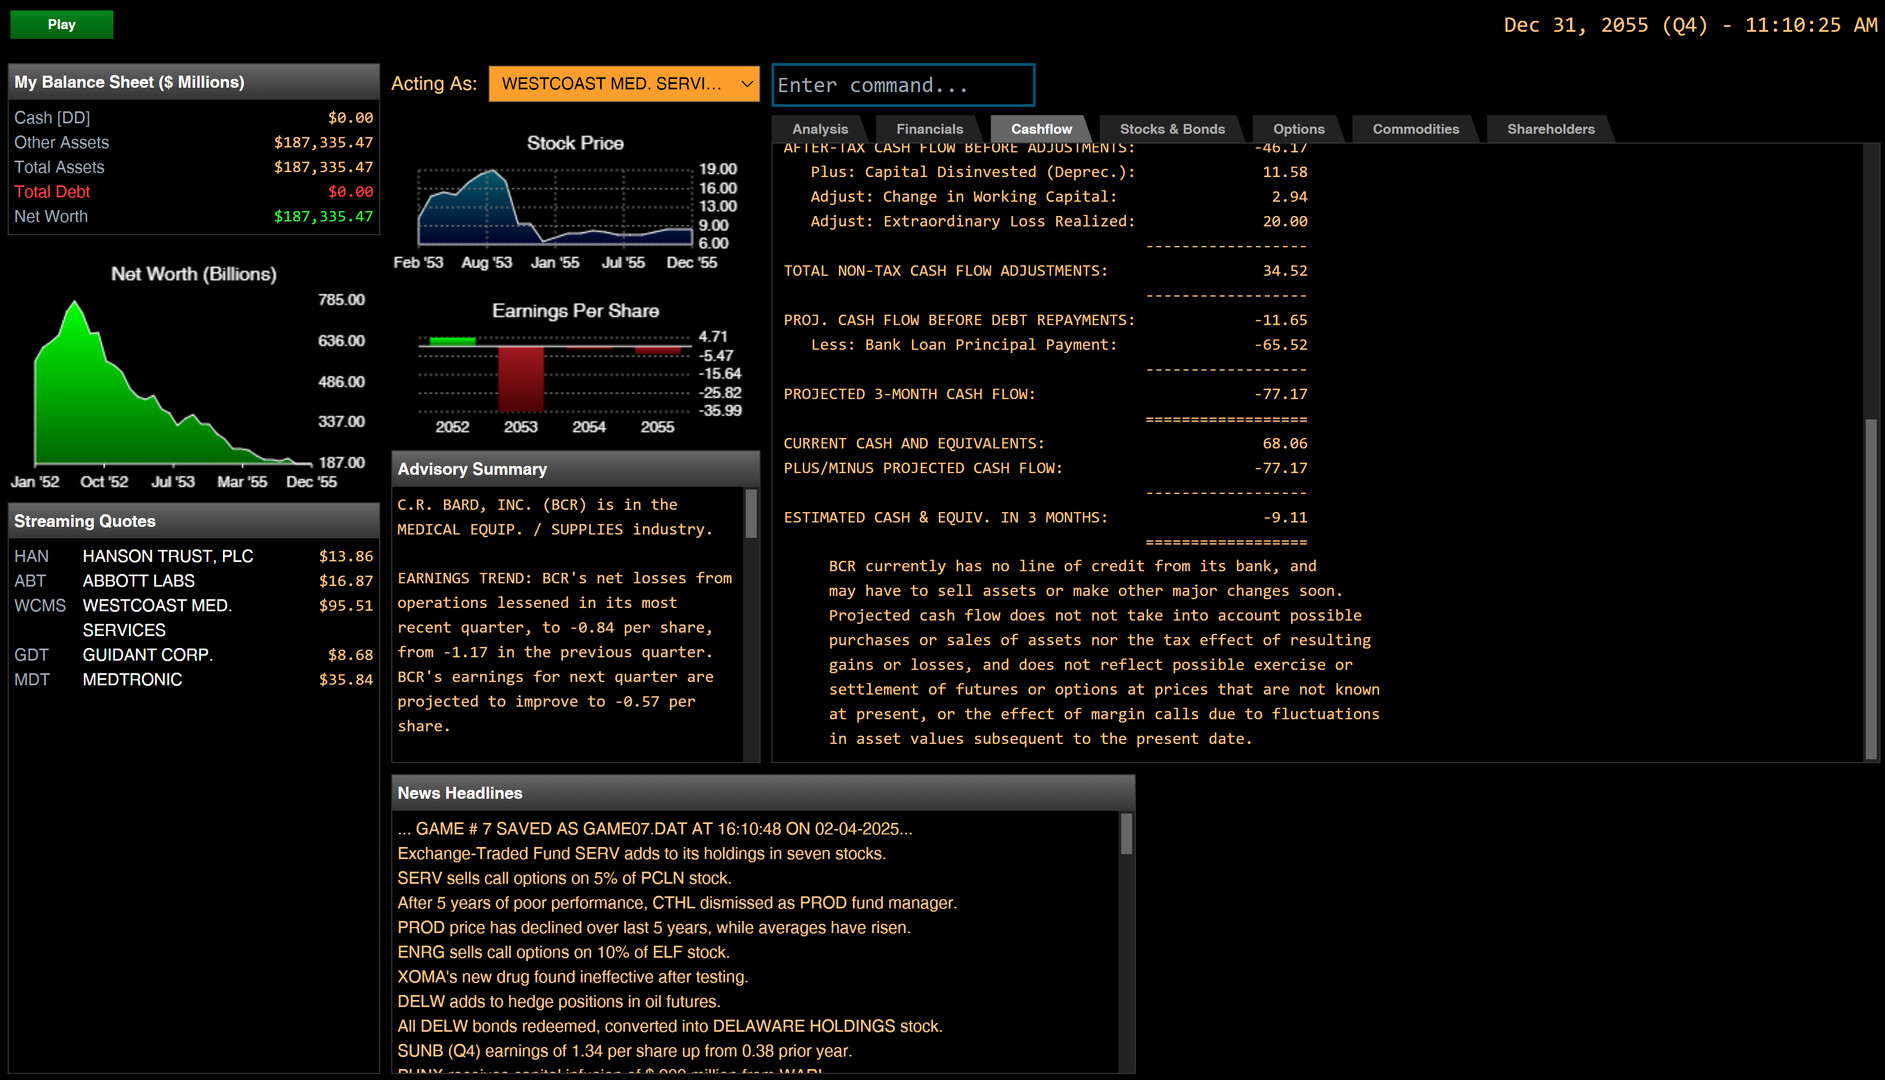Select the WCMS Westcoast Med. Services quote
Screen dimensions: 1885x1080
pos(193,618)
